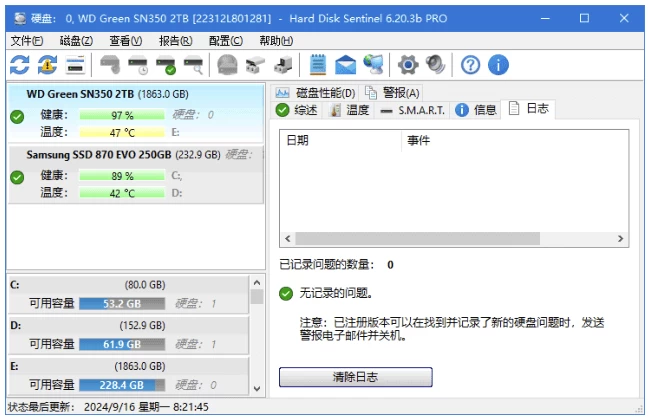The image size is (649, 420).
Task: Click the 日期 column header
Action: pos(298,141)
